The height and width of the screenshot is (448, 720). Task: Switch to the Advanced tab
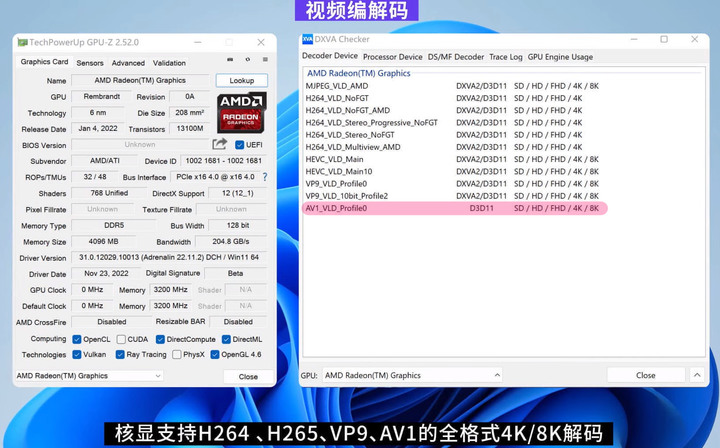tap(128, 63)
